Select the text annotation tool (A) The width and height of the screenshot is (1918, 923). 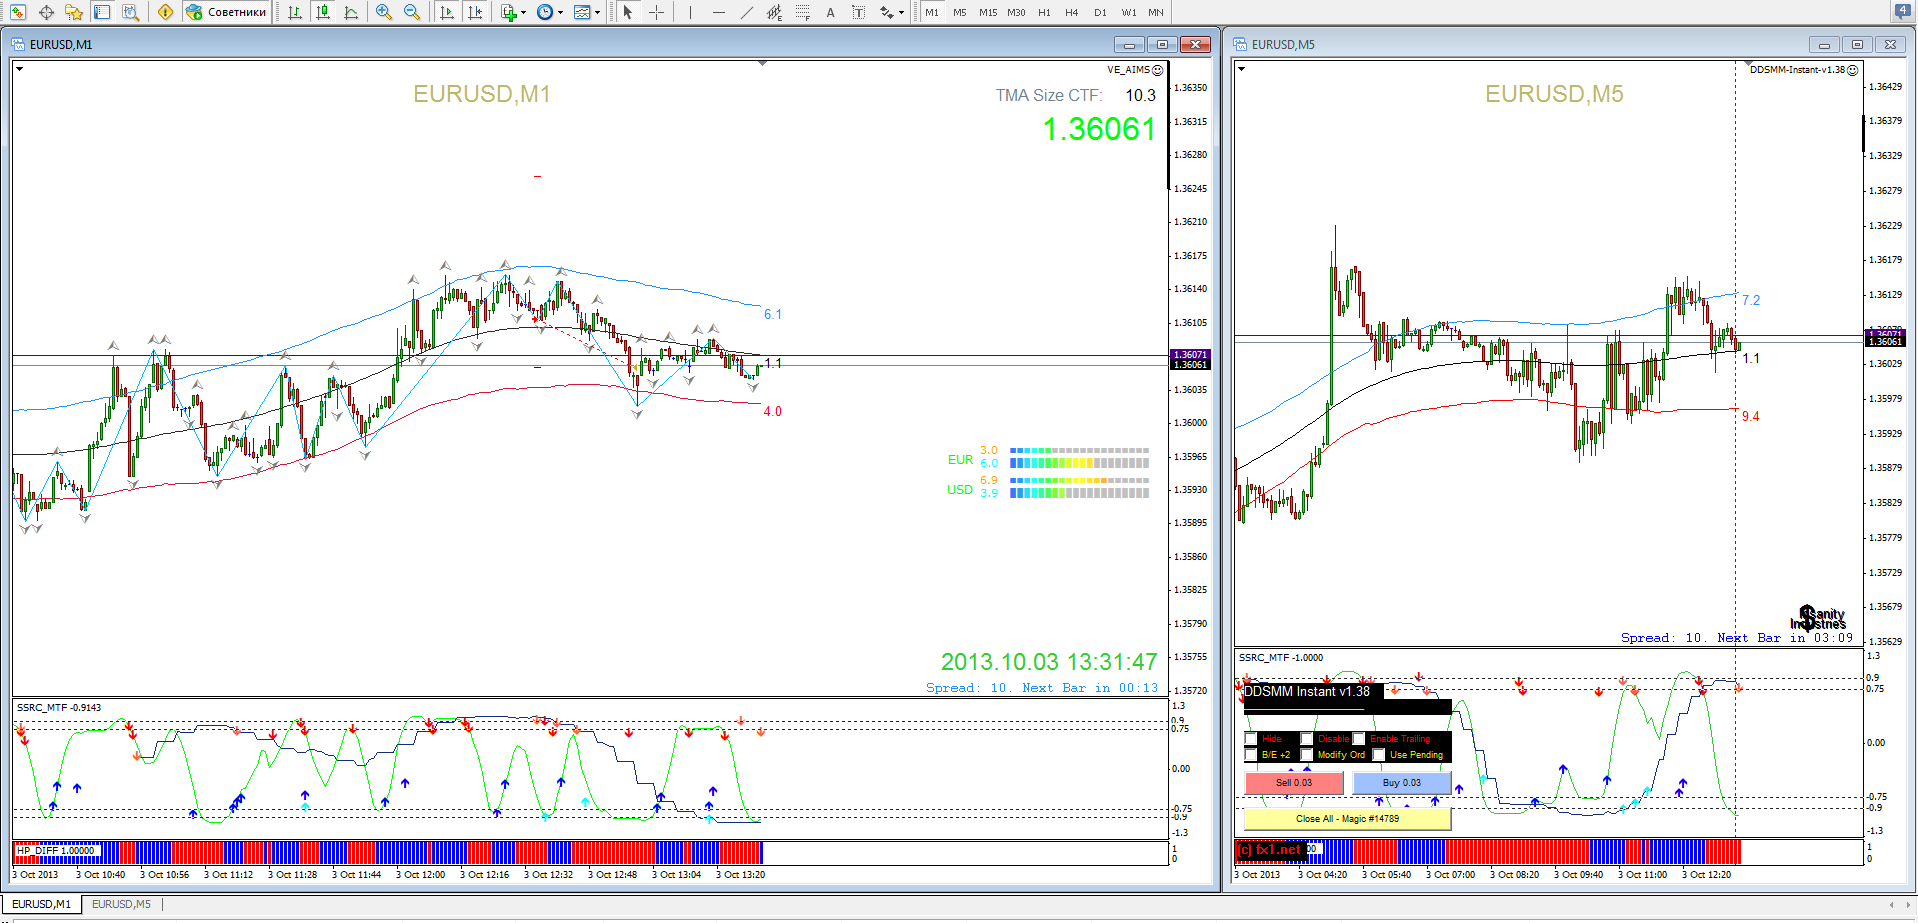coord(830,12)
